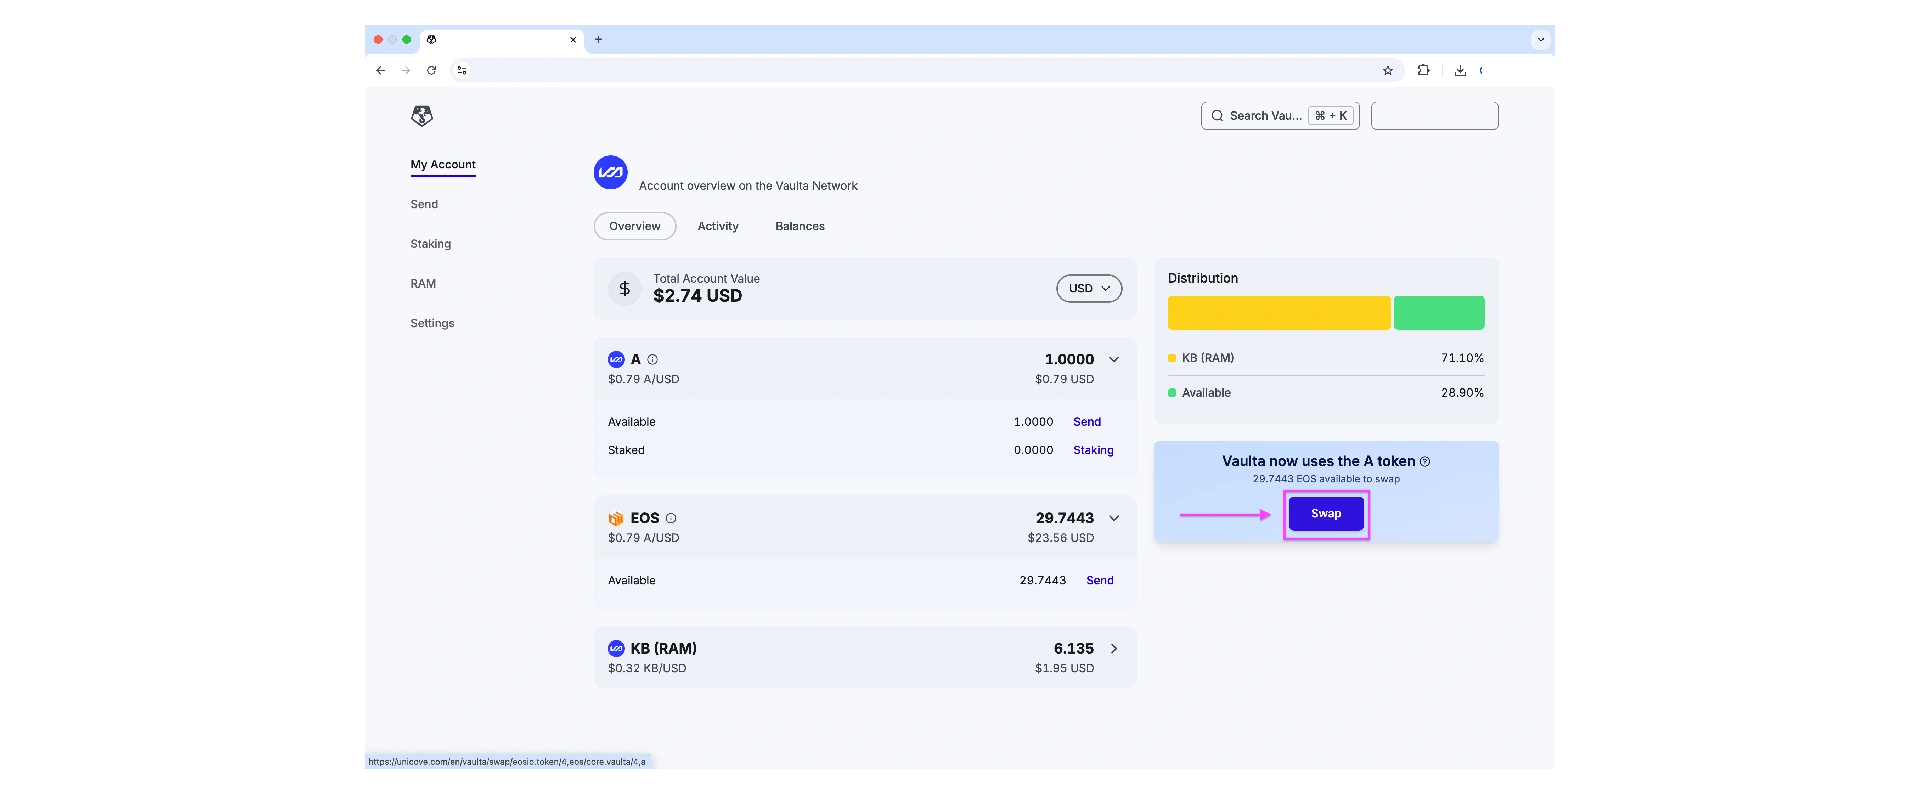Click the empty box next to search
The width and height of the screenshot is (1920, 798).
(x=1435, y=116)
